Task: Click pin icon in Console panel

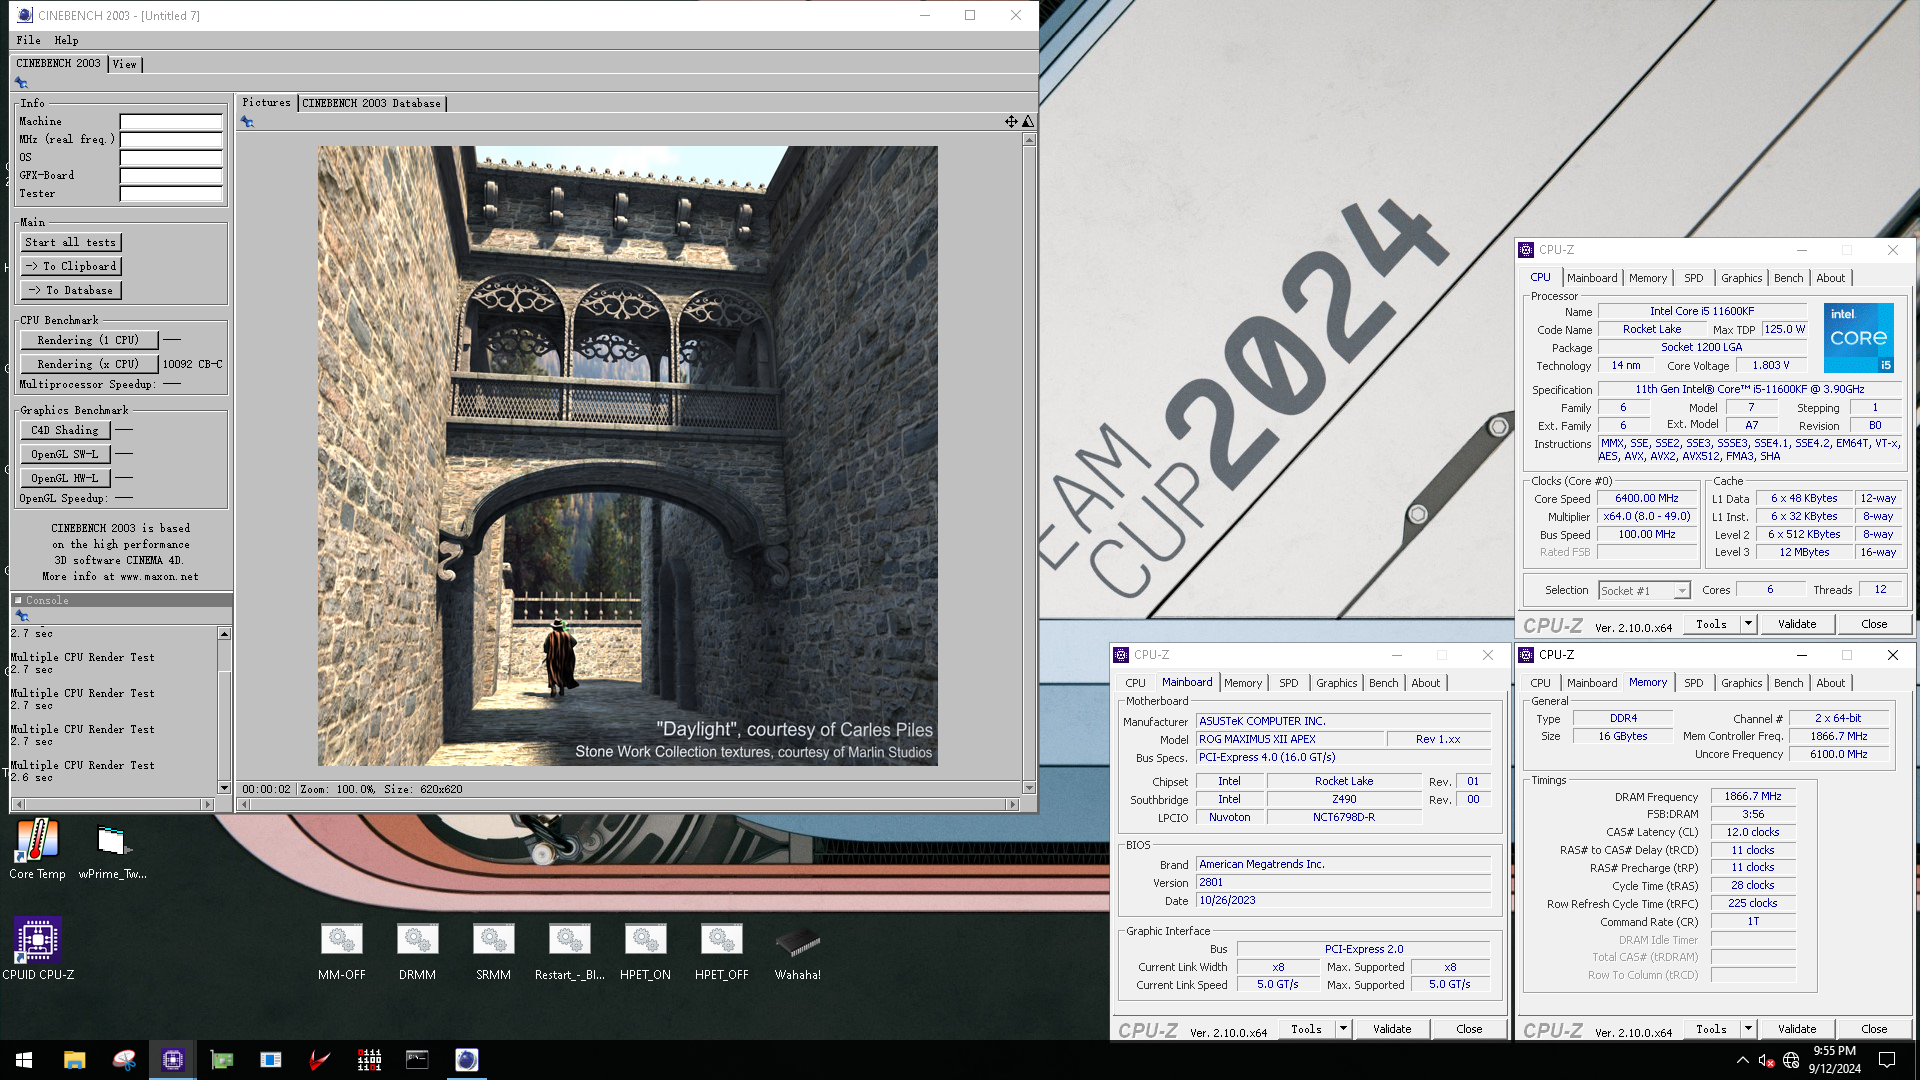Action: pyautogui.click(x=22, y=616)
